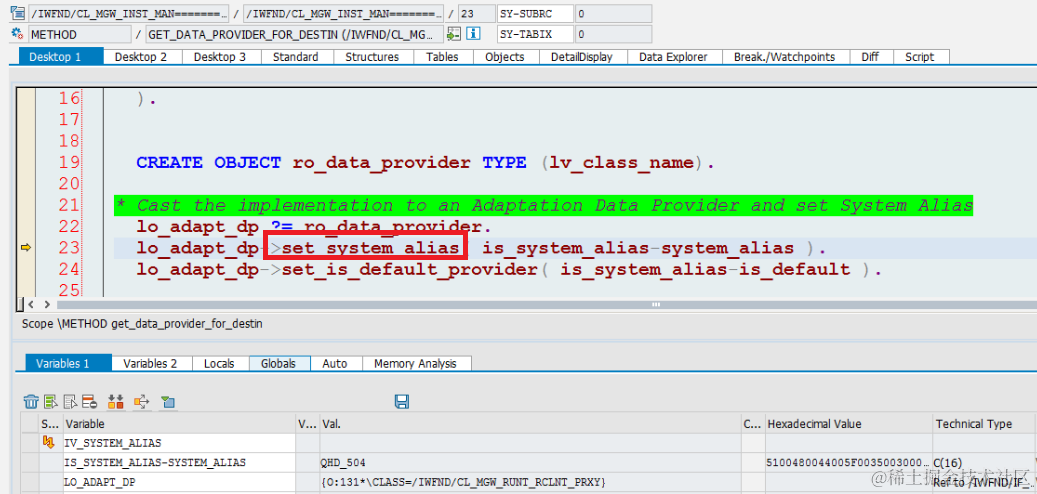Click the navigate-to-source icon beside GET_DATA_PROVIDER_FOR_DESTIN
The width and height of the screenshot is (1037, 494).
pos(454,34)
